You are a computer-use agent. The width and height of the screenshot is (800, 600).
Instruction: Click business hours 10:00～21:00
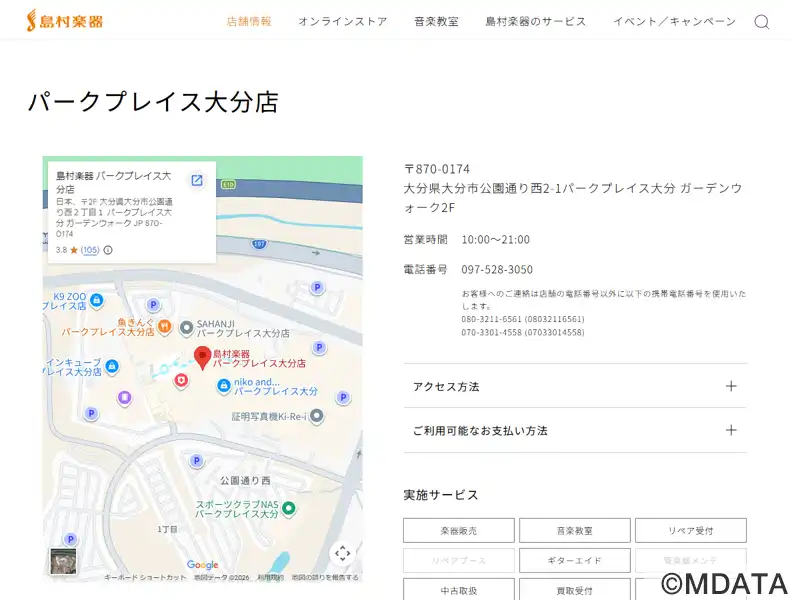[x=495, y=239]
